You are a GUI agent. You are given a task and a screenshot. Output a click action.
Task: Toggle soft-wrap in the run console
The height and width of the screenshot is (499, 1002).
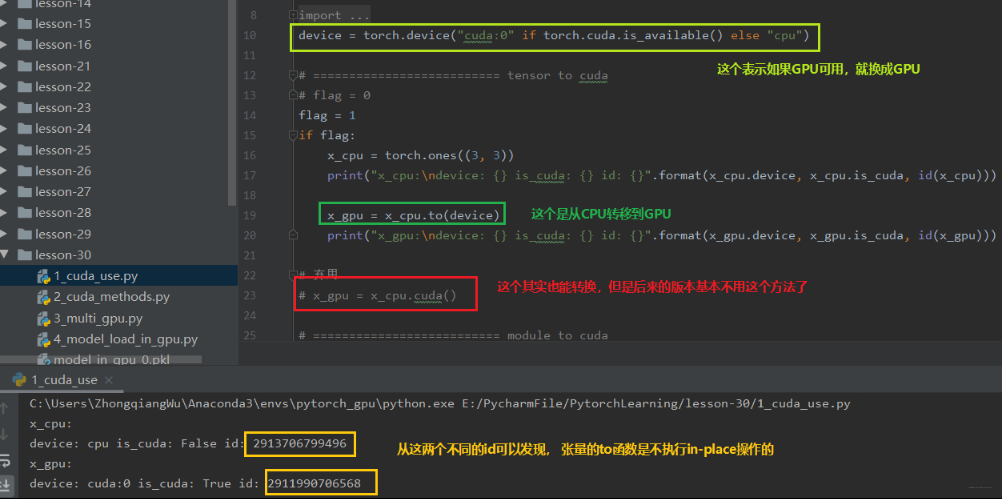point(4,459)
